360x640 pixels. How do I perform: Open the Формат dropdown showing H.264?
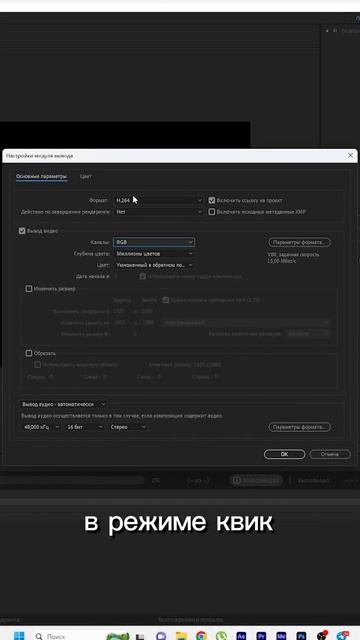point(158,200)
